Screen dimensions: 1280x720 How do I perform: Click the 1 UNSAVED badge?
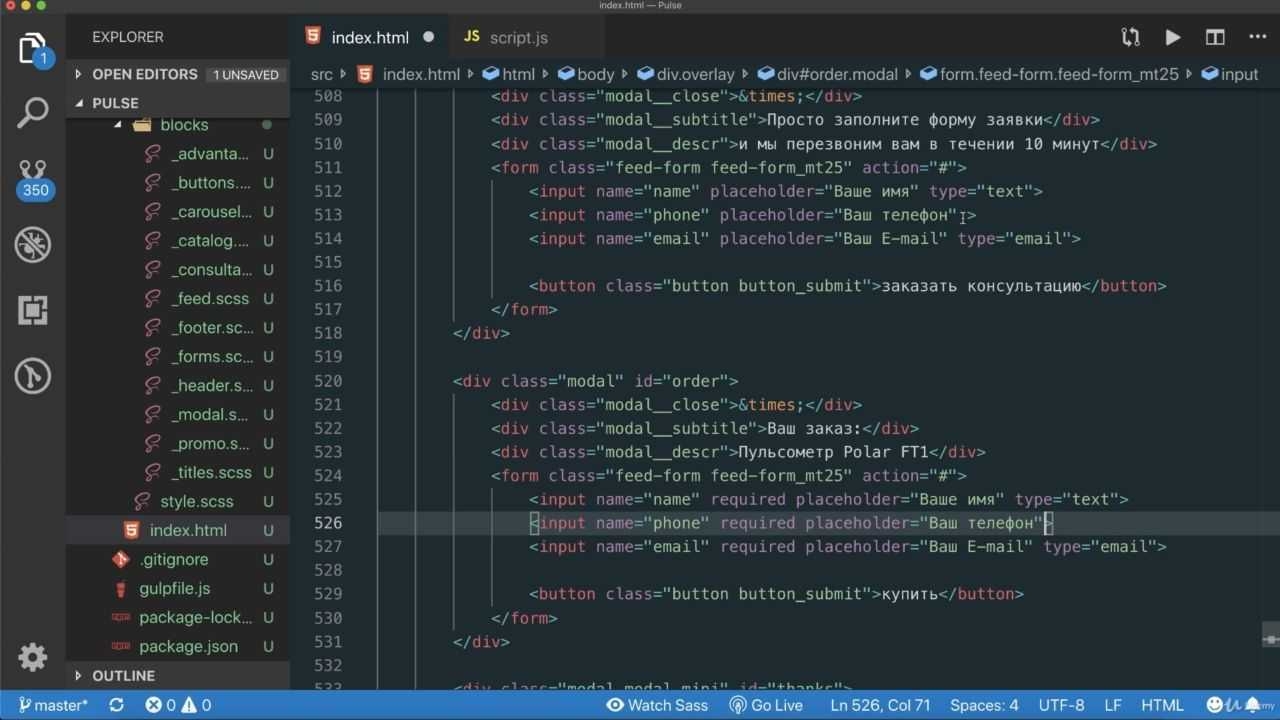coord(246,75)
